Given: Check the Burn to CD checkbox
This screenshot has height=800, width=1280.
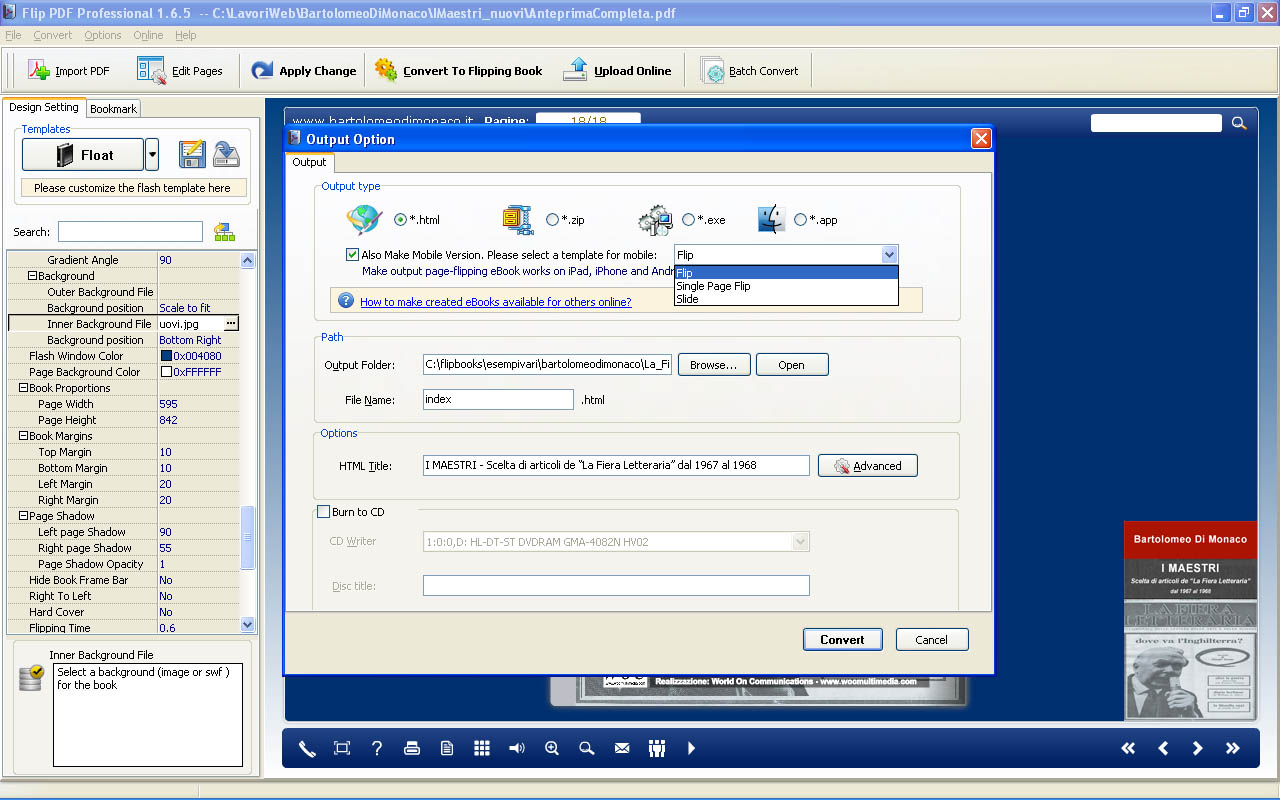Looking at the screenshot, I should point(323,512).
